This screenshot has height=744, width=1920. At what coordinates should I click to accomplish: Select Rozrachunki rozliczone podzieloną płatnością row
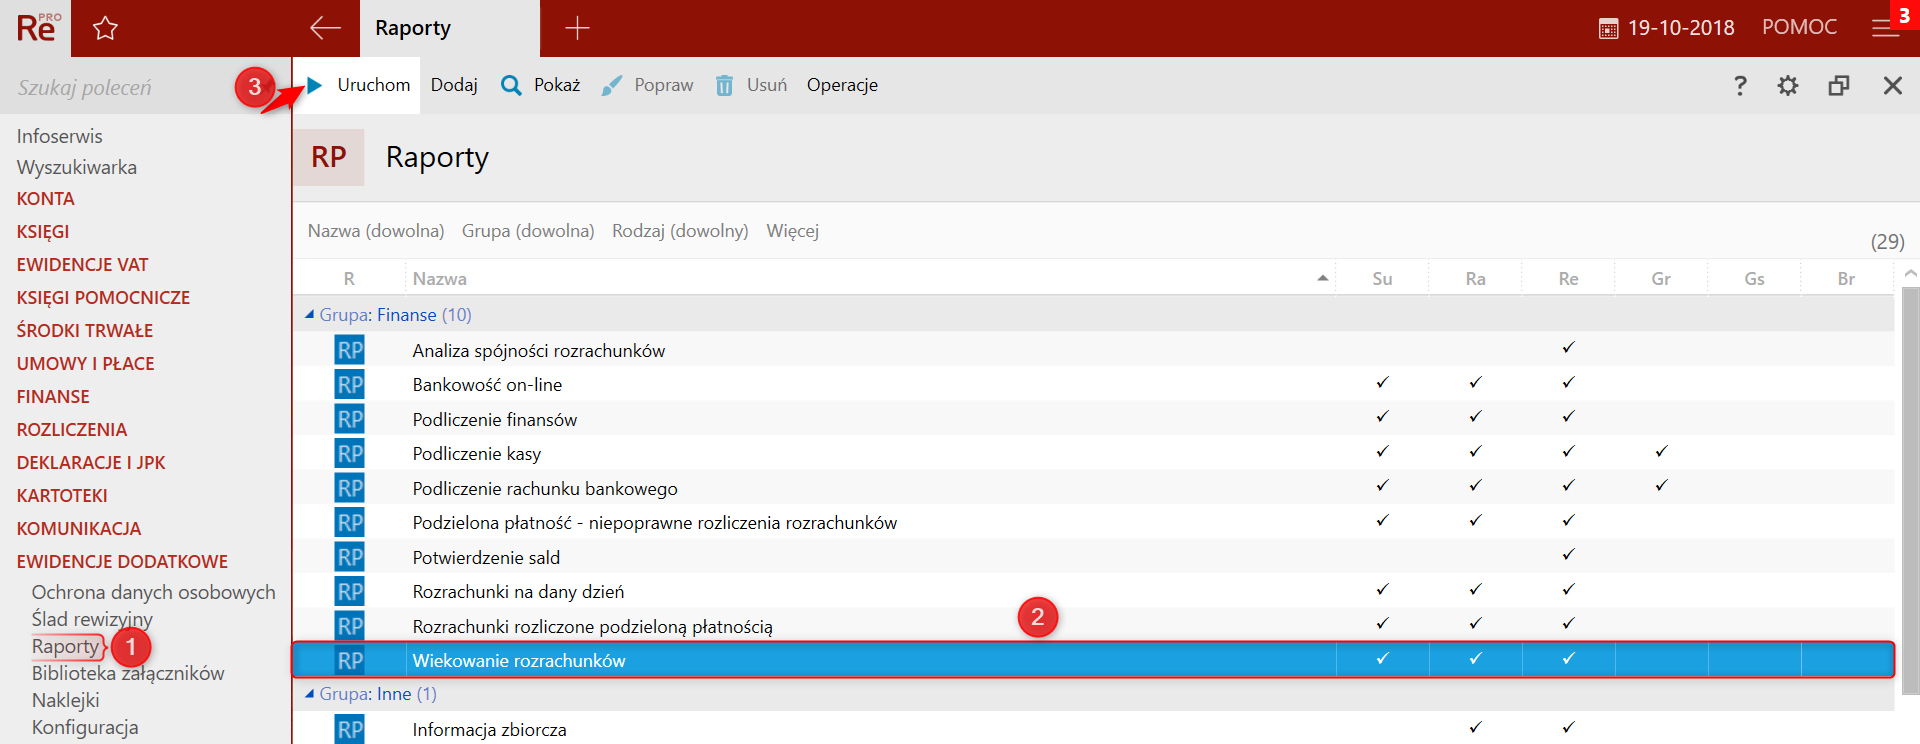tap(1093, 626)
